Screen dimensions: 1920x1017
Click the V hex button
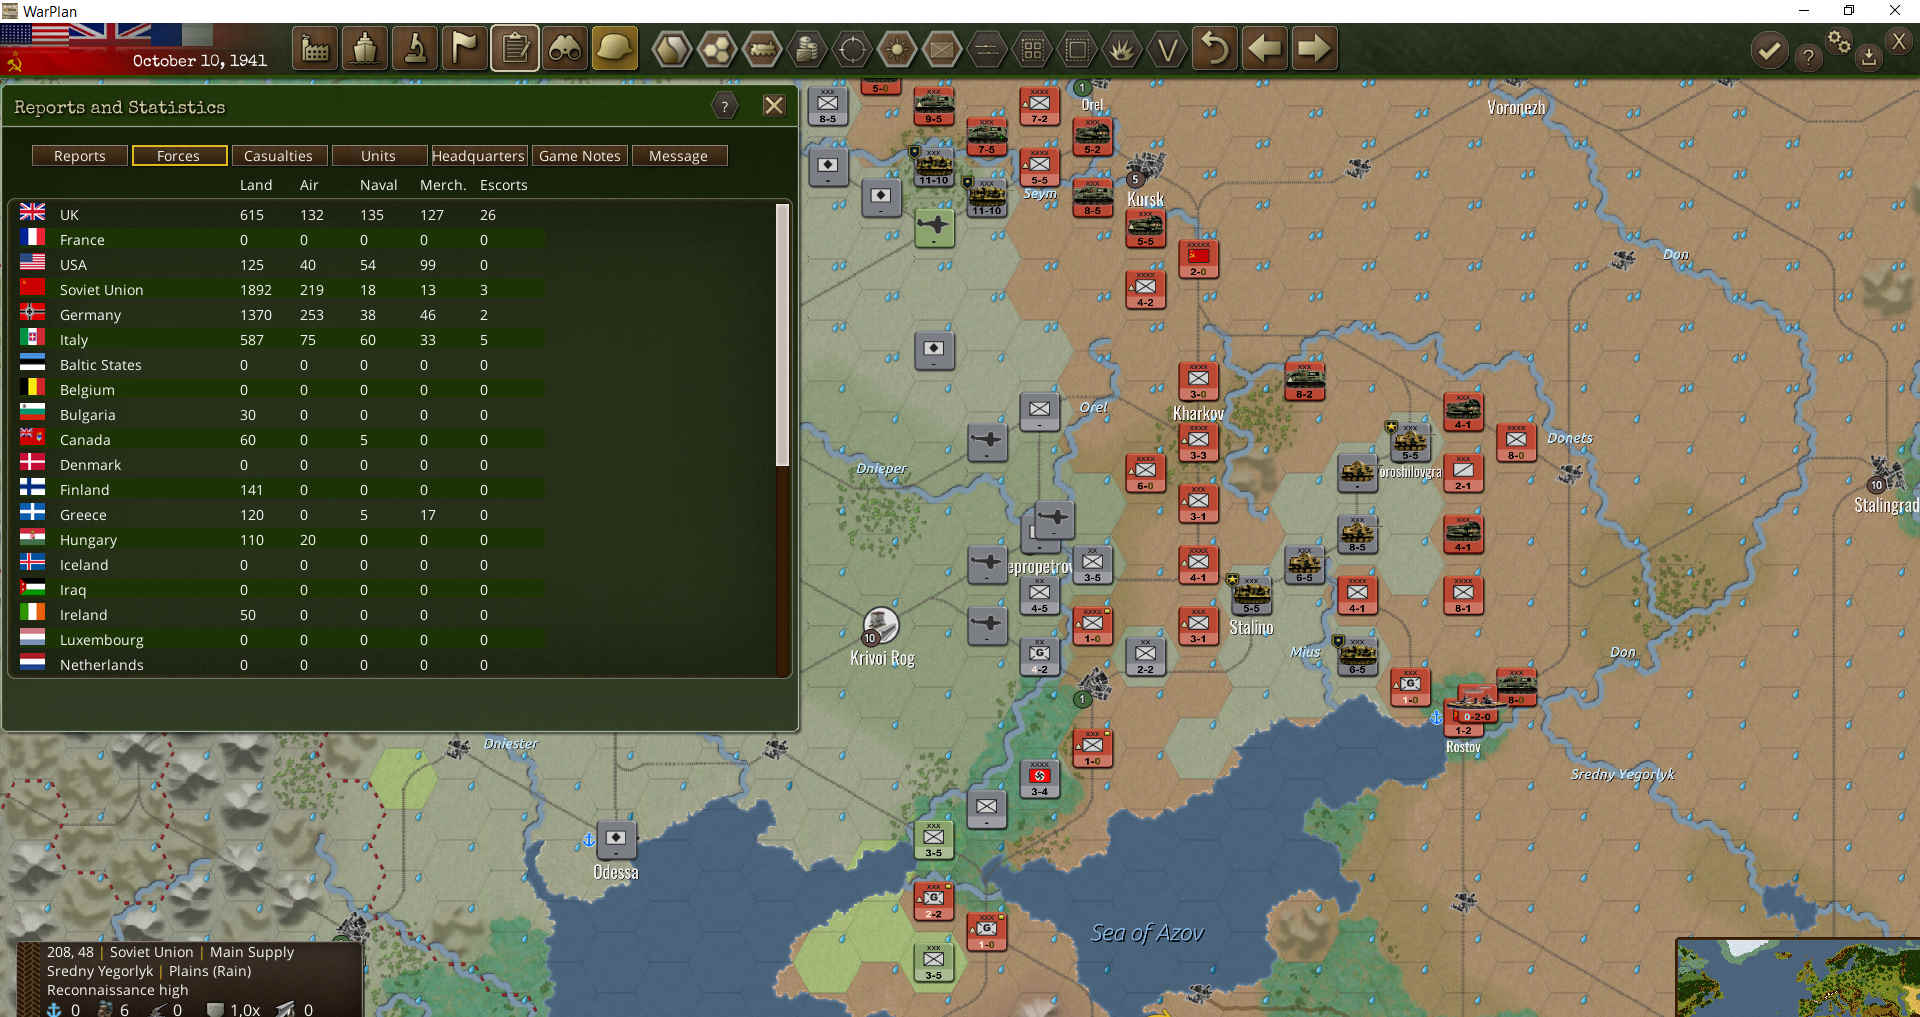point(1167,48)
